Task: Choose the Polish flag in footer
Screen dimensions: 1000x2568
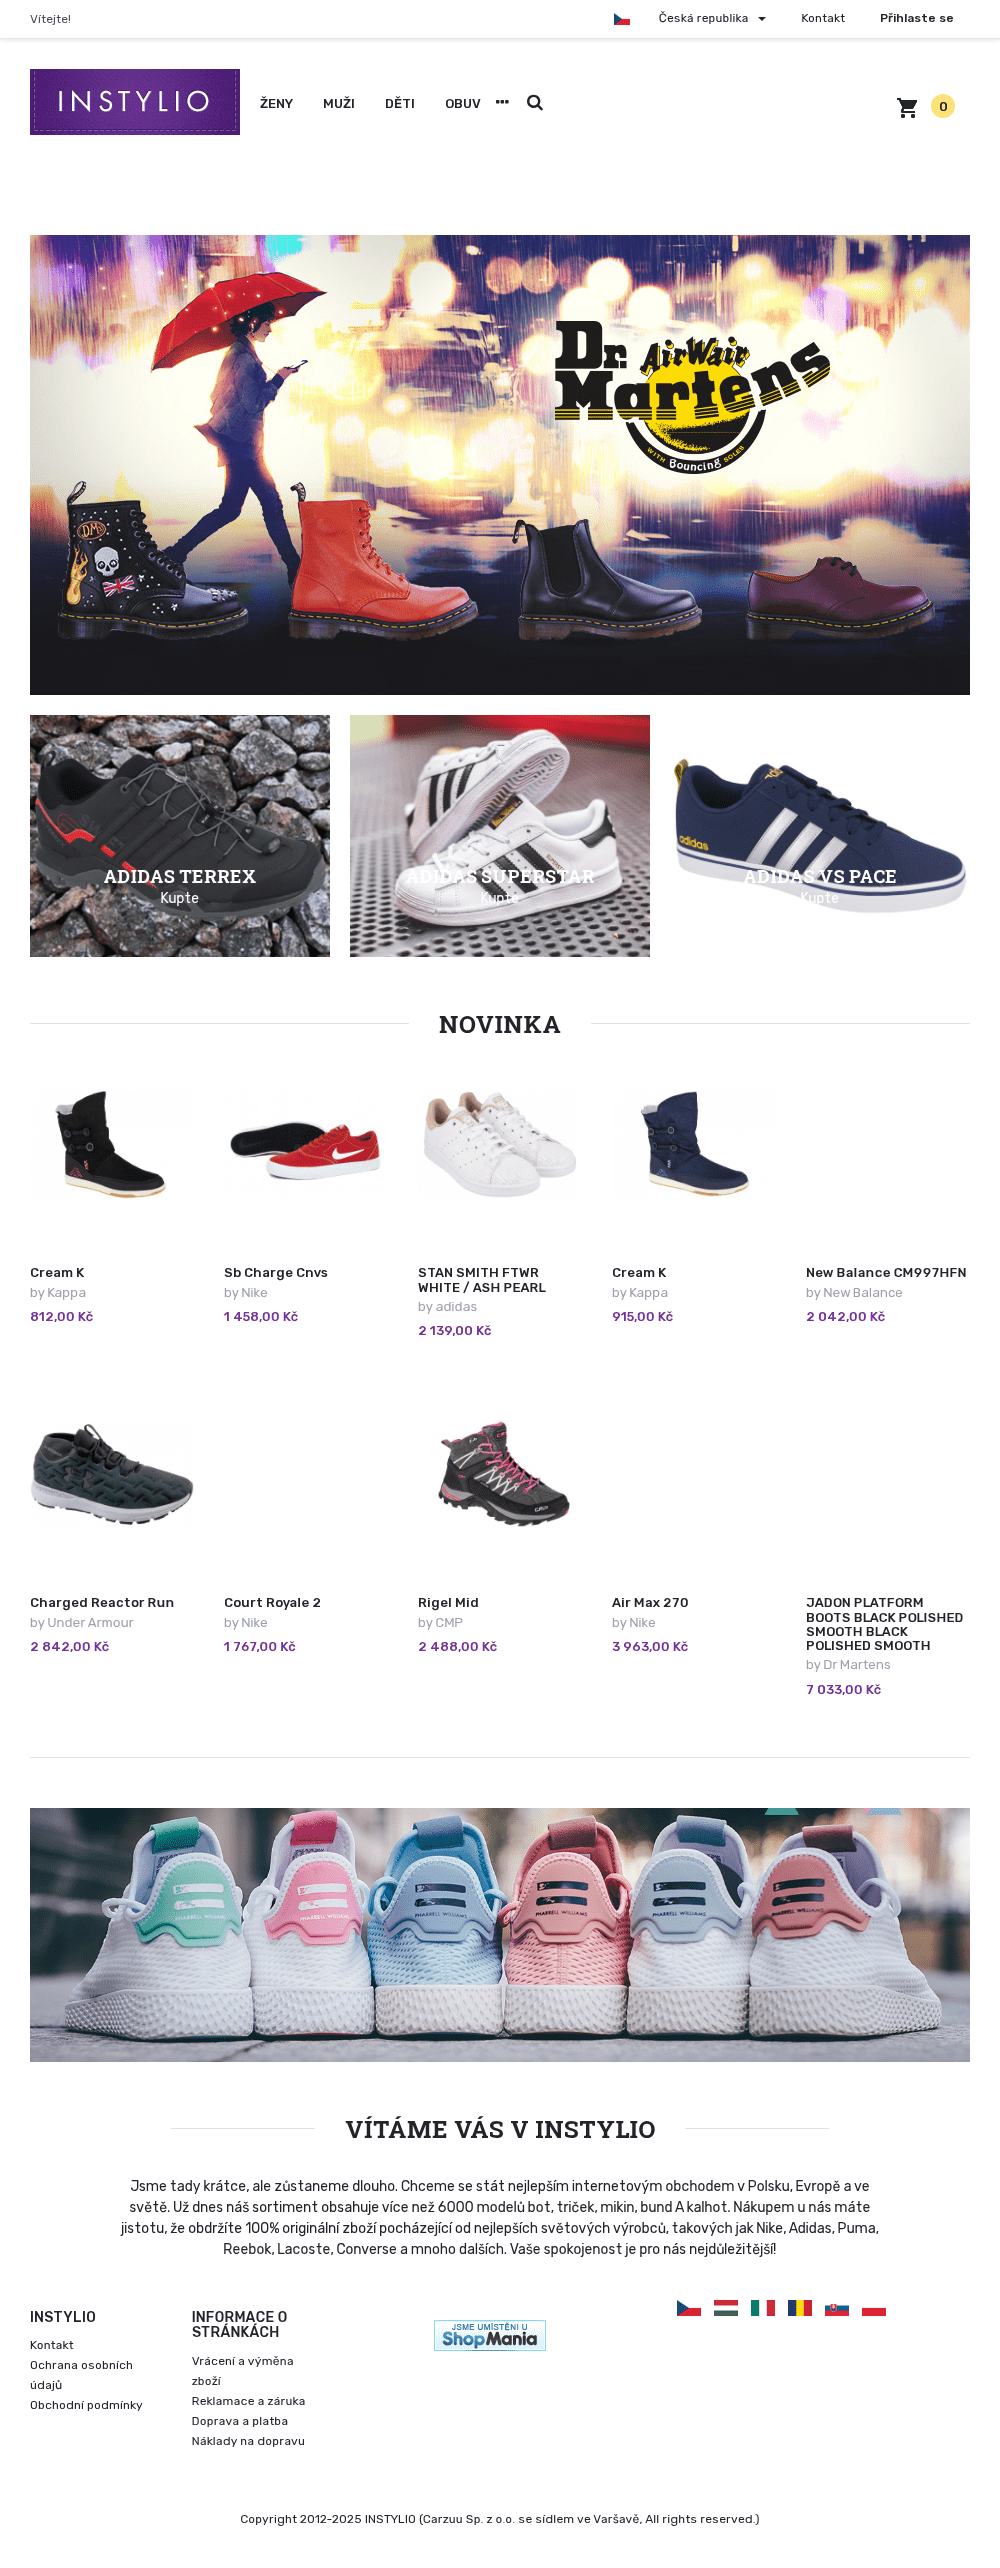Action: click(874, 2308)
